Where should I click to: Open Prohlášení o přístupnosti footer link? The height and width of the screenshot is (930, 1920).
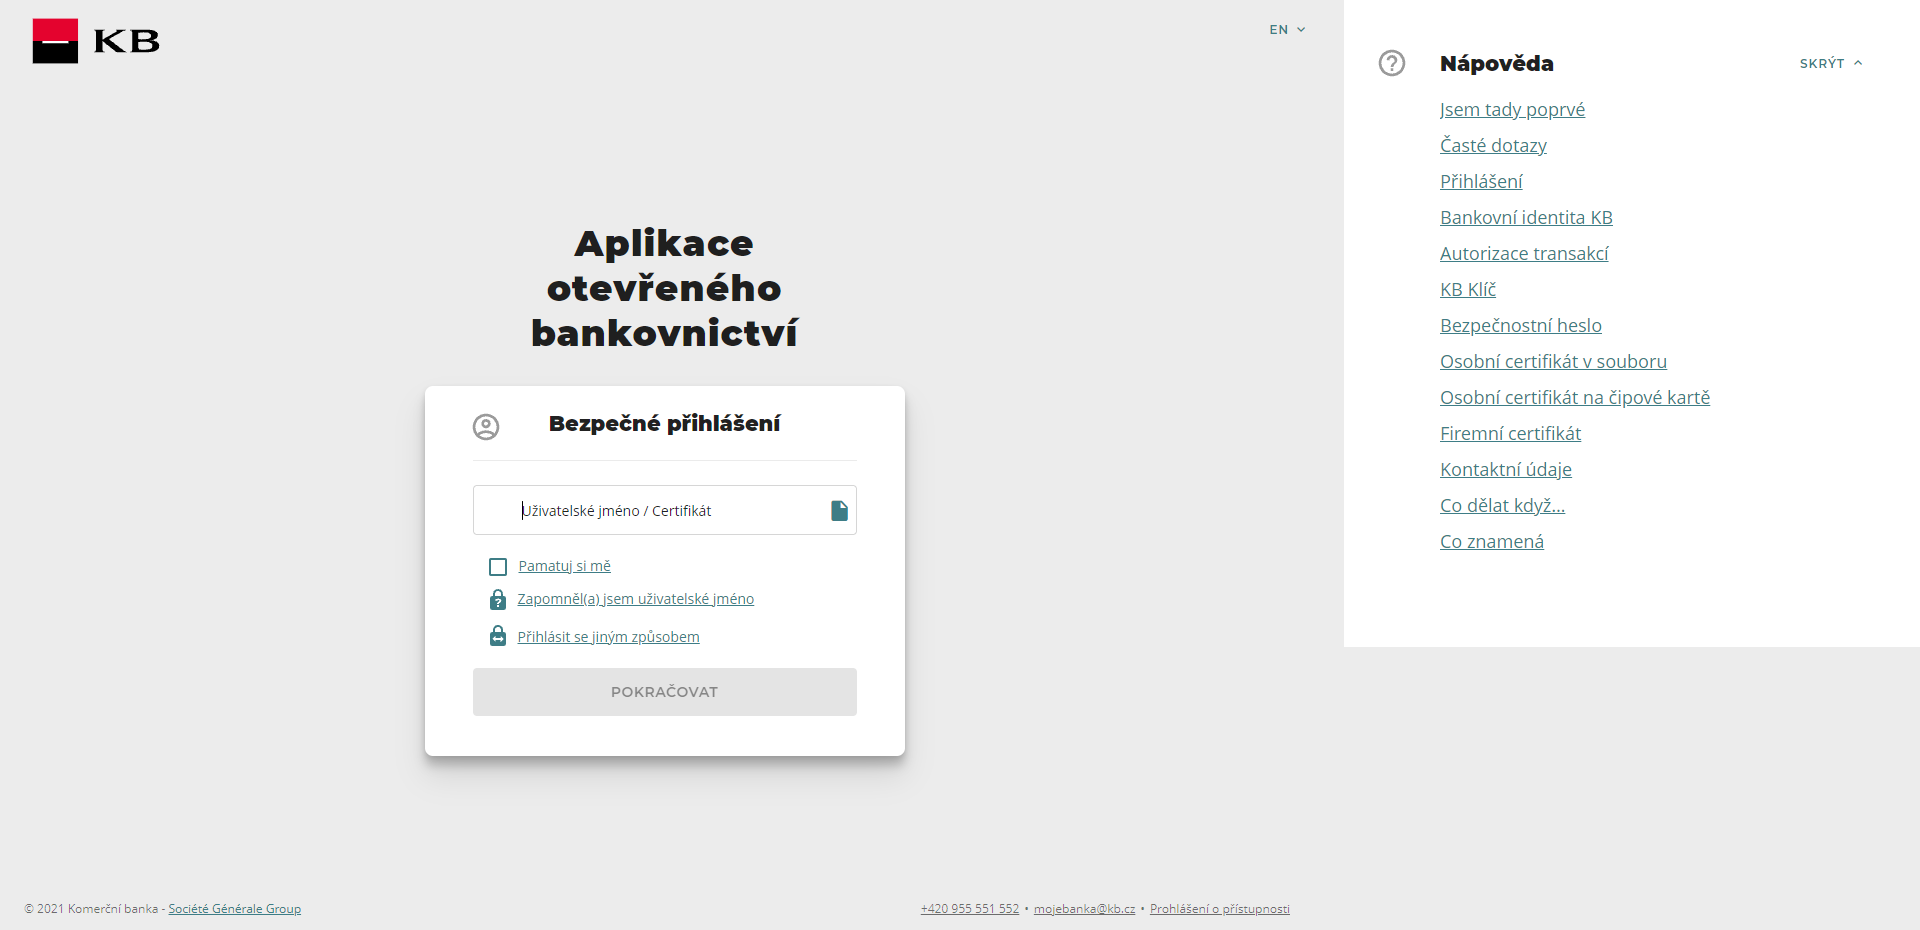pyautogui.click(x=1220, y=909)
